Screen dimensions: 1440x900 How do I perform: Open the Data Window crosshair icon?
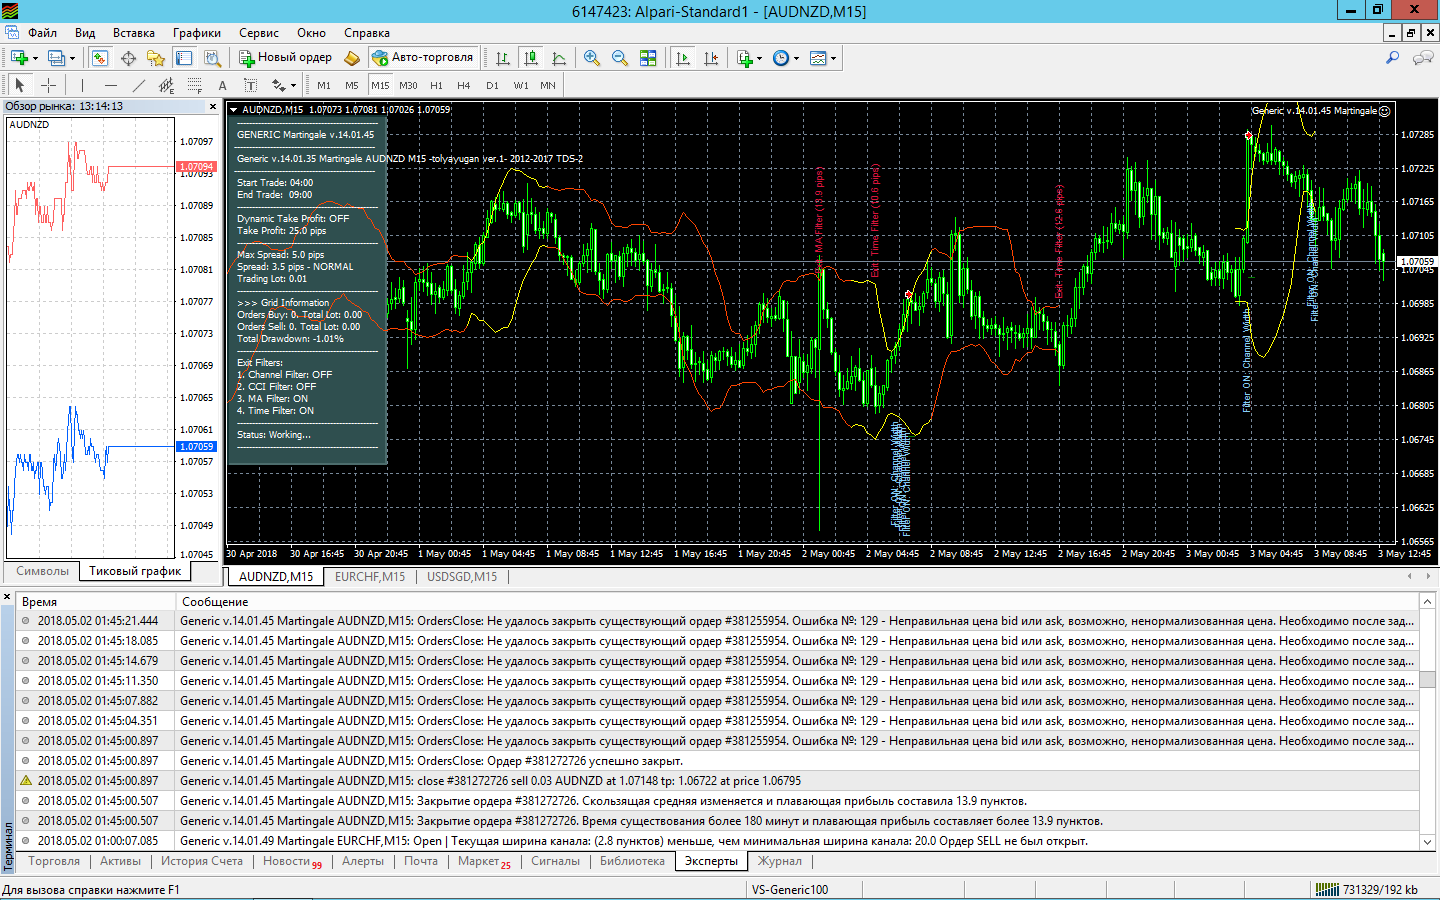point(128,58)
